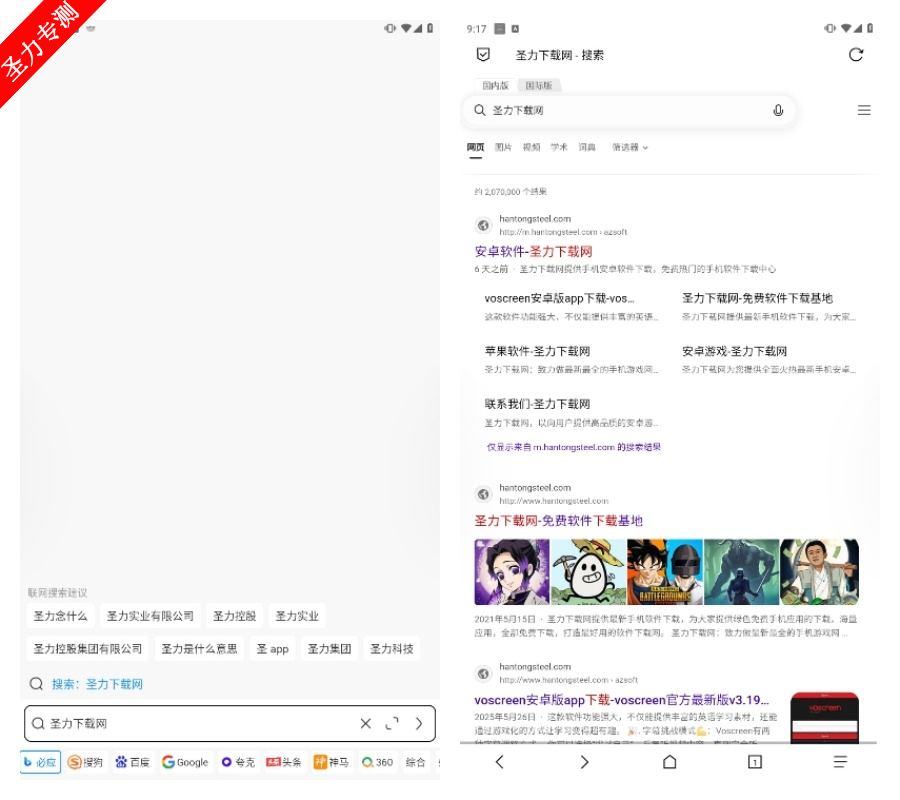Image resolution: width=900 pixels, height=800 pixels.
Task: Choose suggestion 圣力科技
Action: [x=392, y=648]
